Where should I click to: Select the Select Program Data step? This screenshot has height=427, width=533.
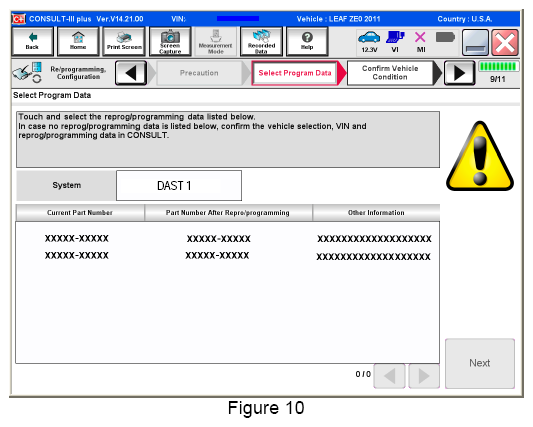click(x=295, y=73)
